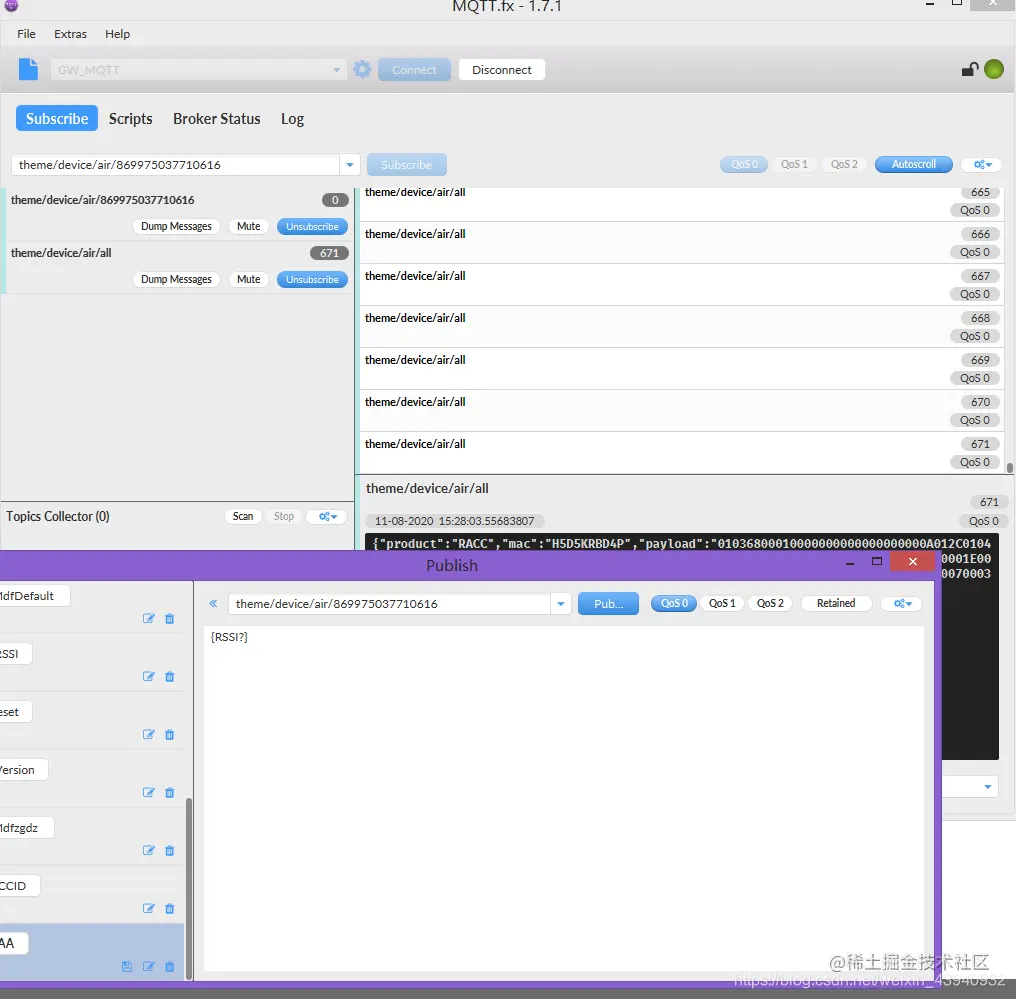Open subscribe options gear menu beside Autoscroll
The image size is (1016, 999).
[982, 165]
